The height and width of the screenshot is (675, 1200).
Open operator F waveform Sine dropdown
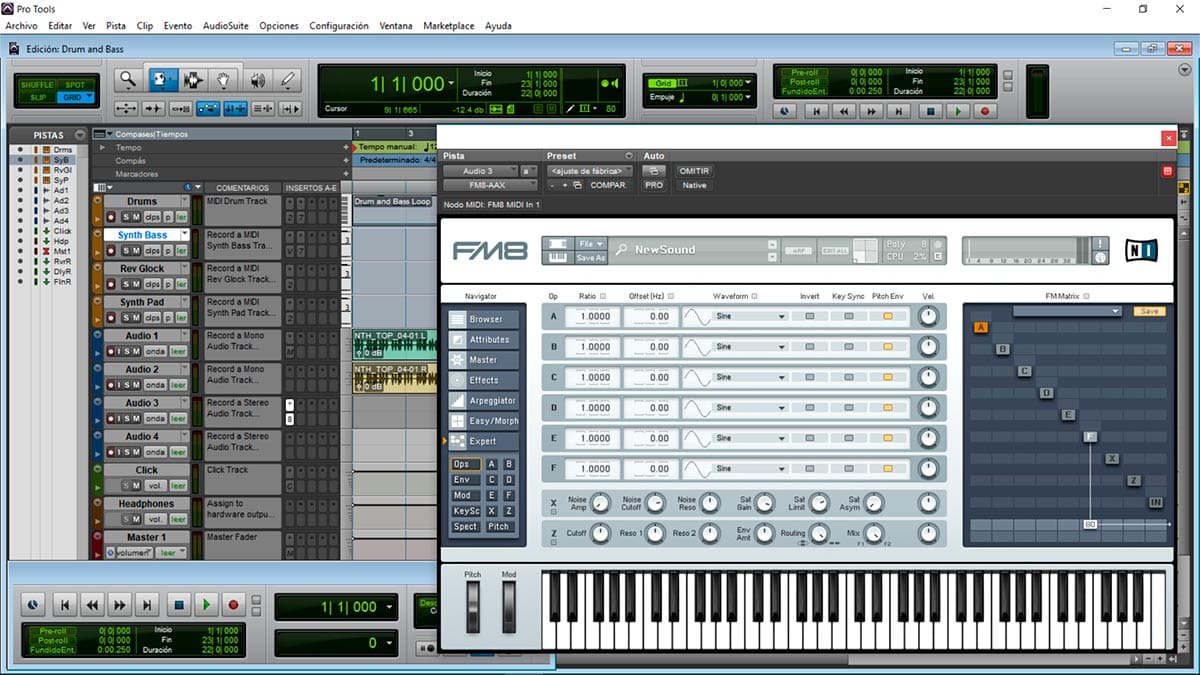(750, 468)
